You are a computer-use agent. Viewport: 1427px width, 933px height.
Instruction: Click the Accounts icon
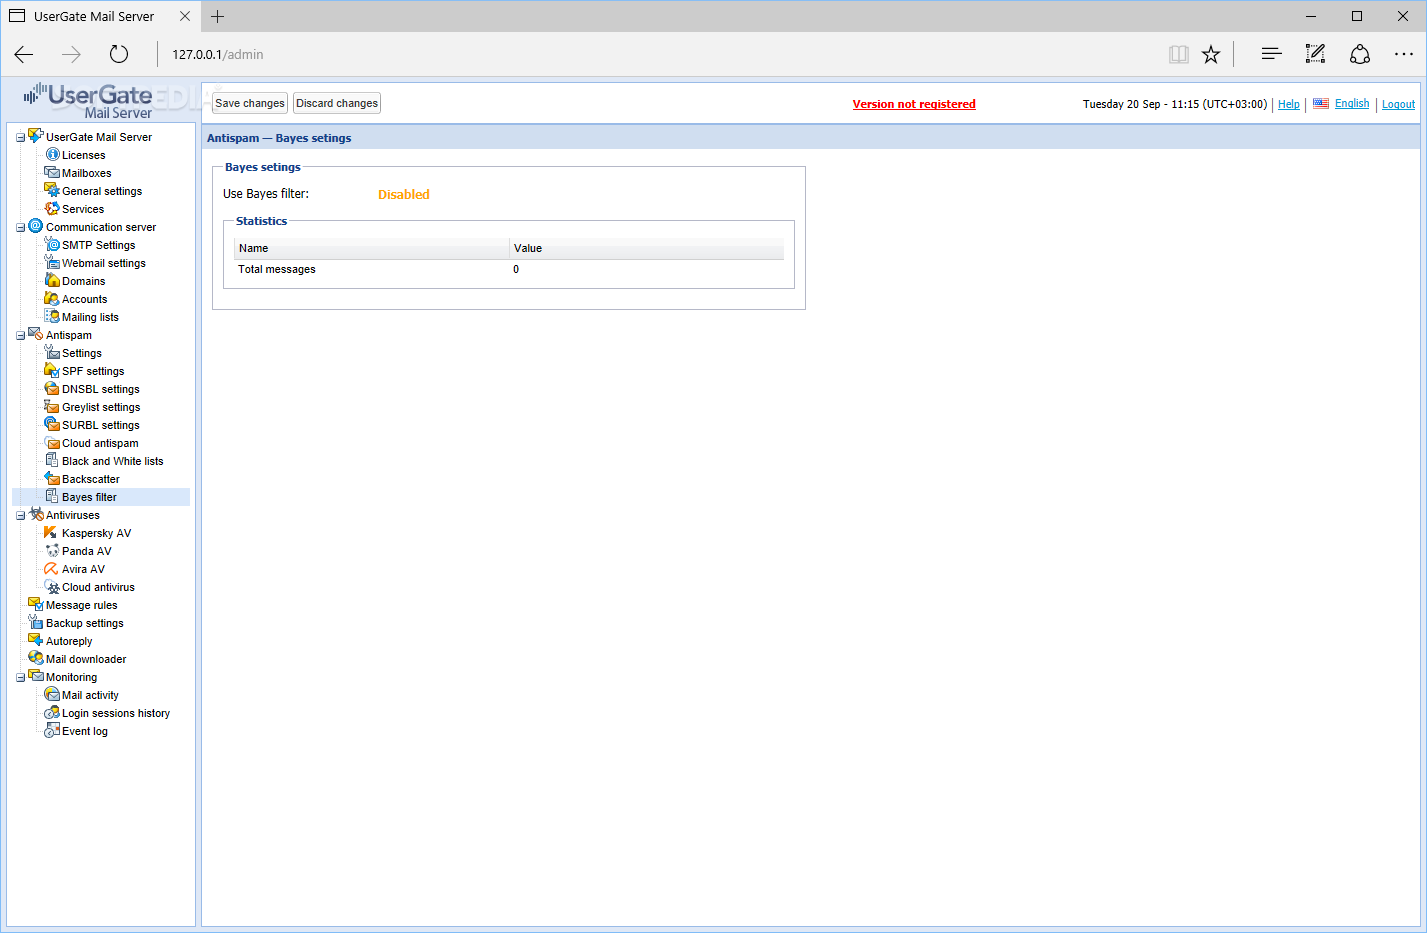click(52, 298)
